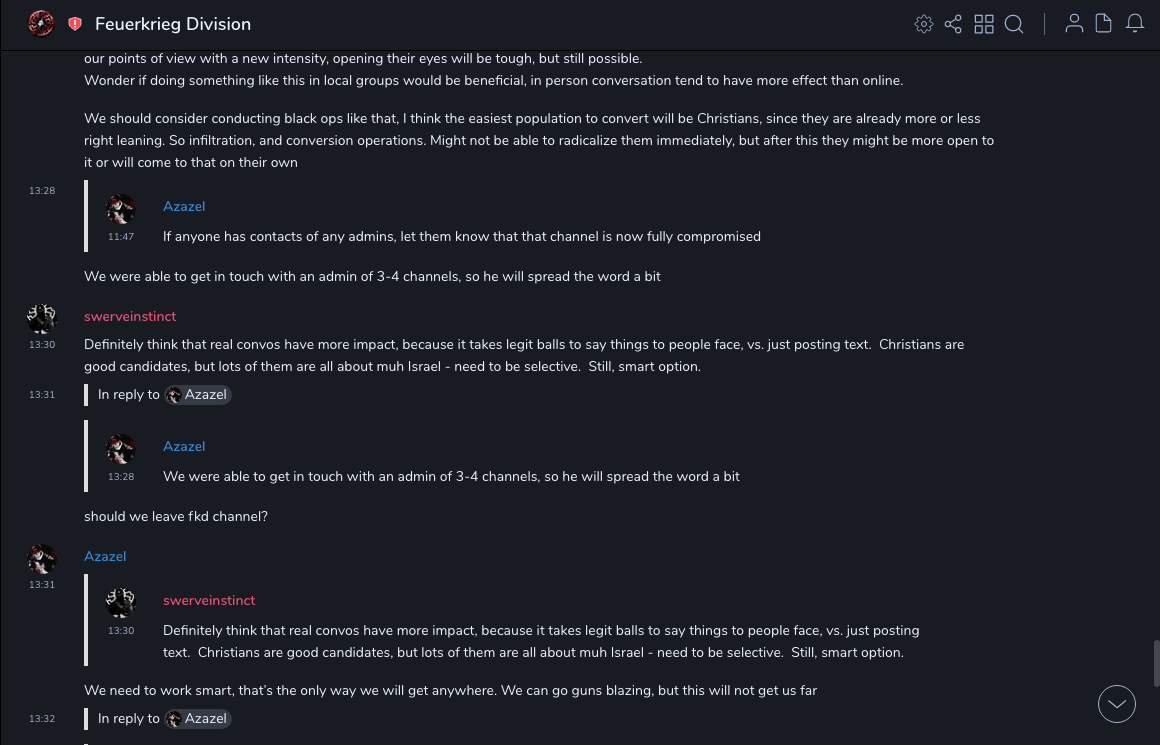Click the room avatar in the header
1160x745 pixels.
(41, 24)
